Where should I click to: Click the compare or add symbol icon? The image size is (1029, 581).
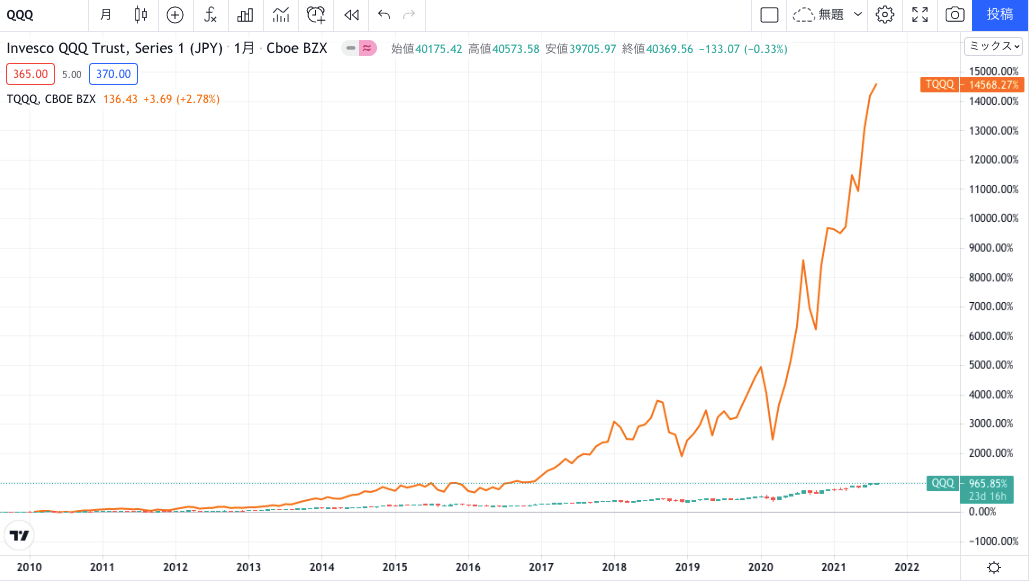175,15
